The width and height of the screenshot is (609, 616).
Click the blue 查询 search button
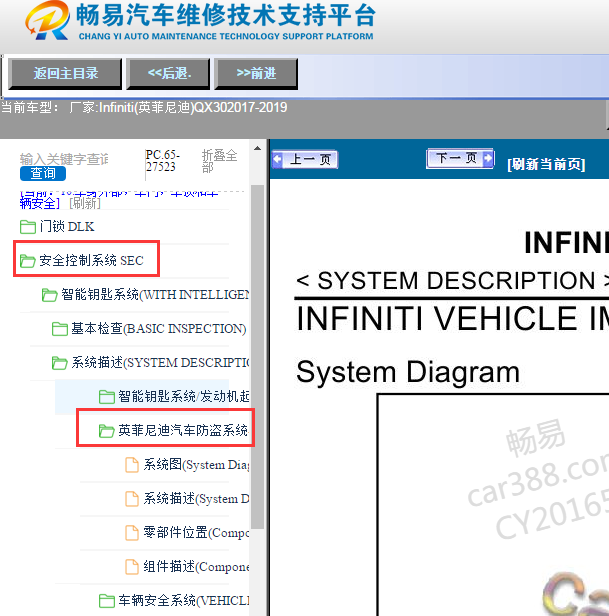click(x=43, y=173)
